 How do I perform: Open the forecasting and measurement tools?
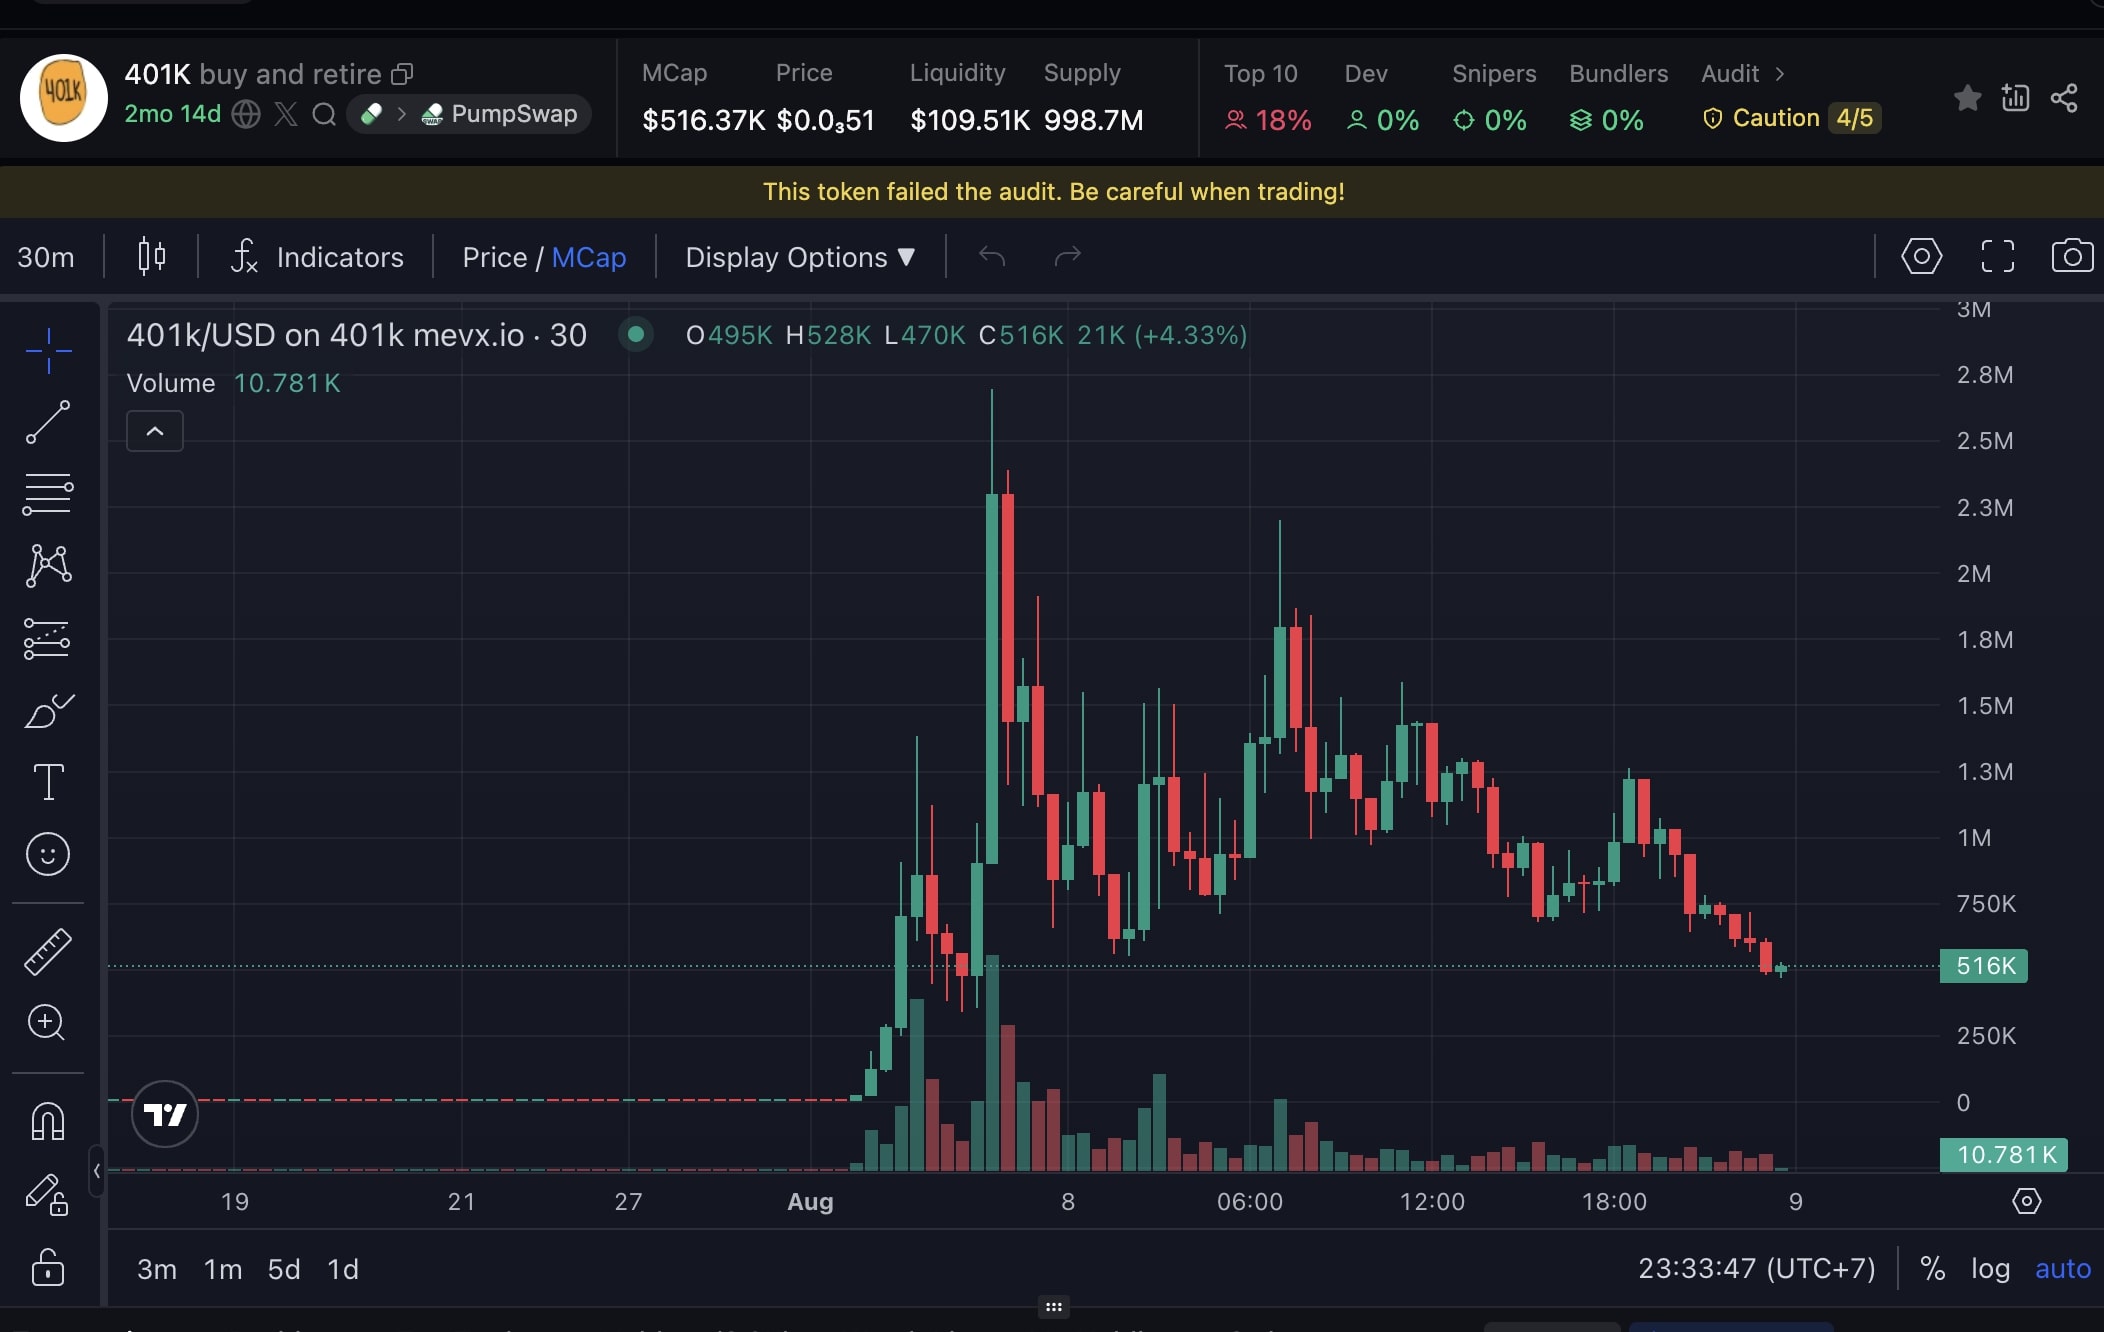coord(48,639)
